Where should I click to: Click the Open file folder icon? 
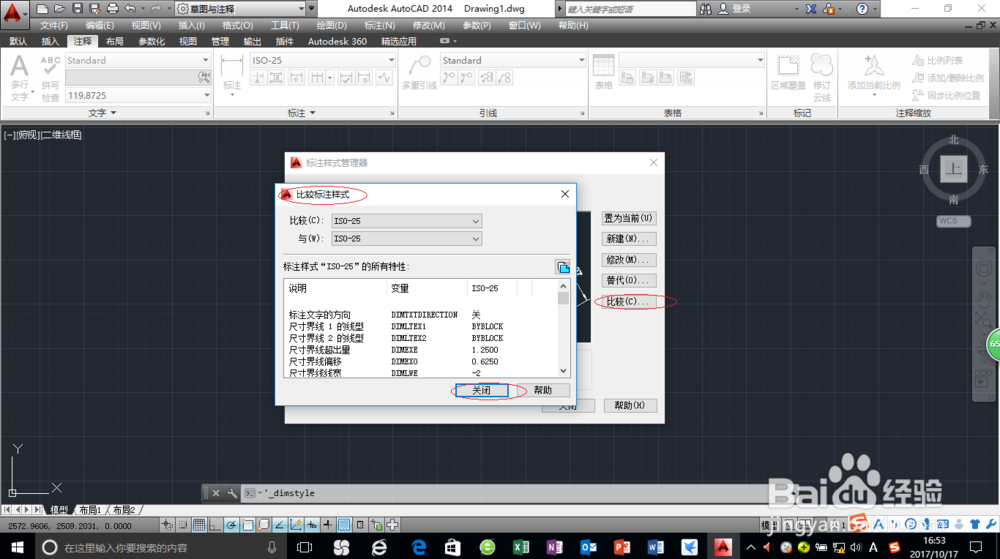59,8
